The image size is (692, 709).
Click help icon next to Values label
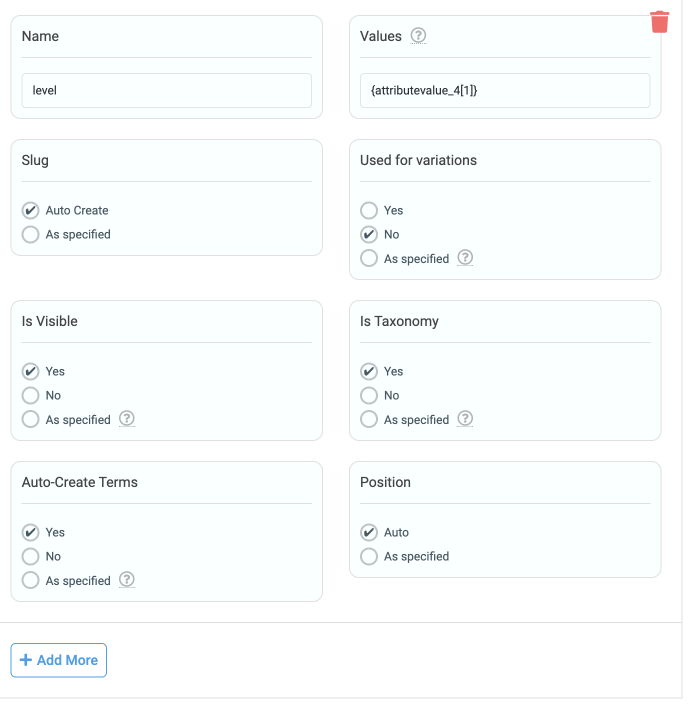[x=418, y=36]
